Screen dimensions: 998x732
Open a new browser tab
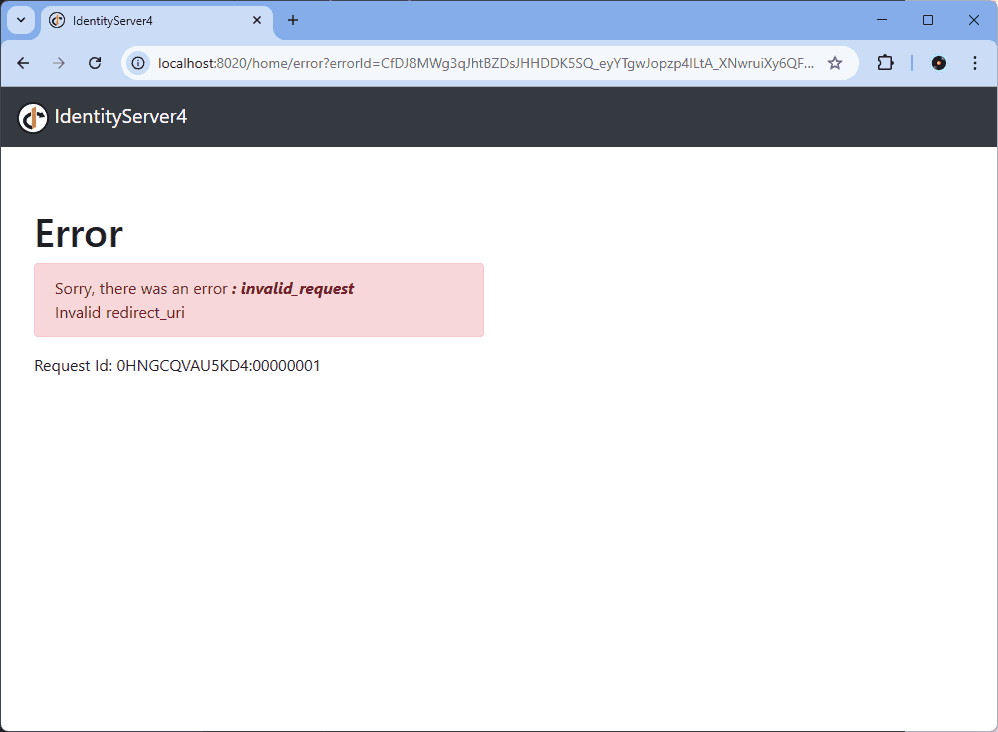(x=293, y=20)
